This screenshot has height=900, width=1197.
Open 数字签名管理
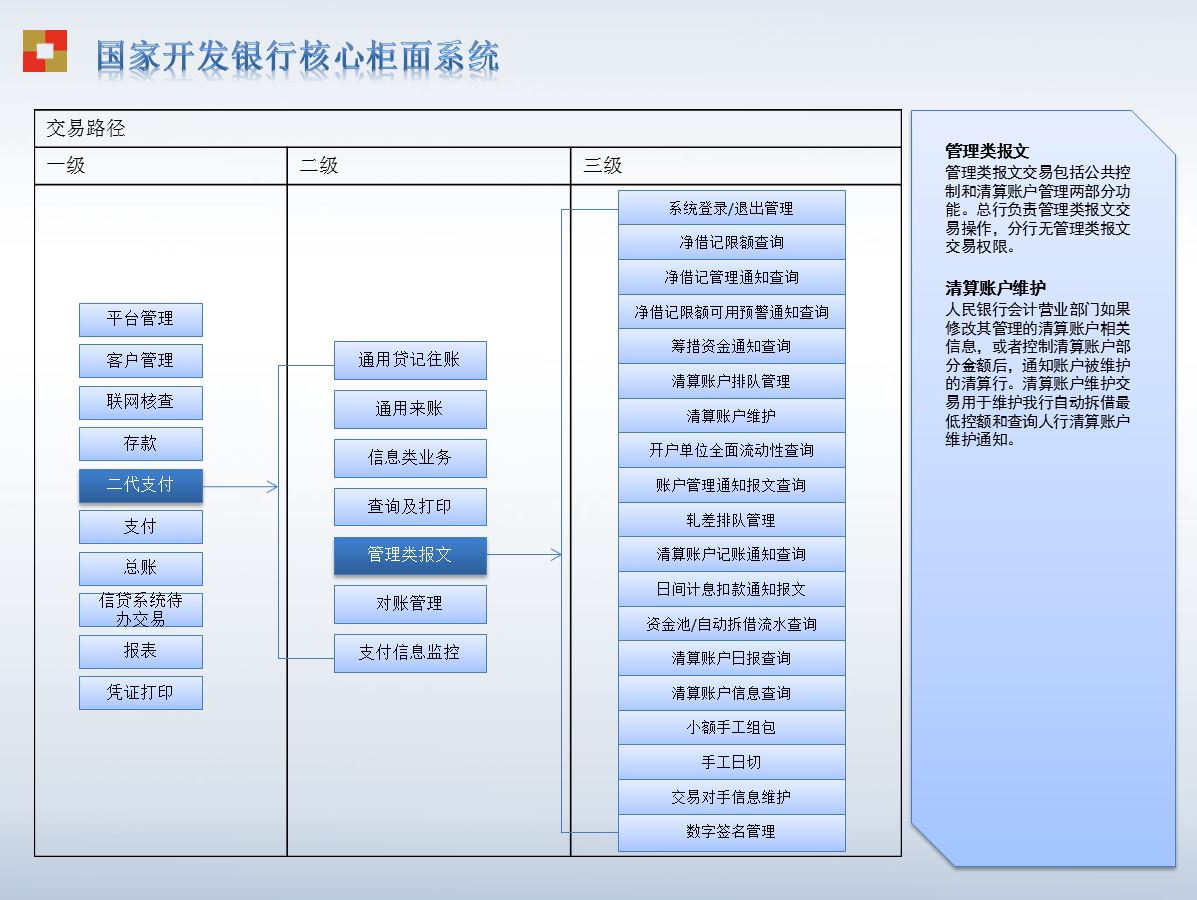pyautogui.click(x=731, y=832)
